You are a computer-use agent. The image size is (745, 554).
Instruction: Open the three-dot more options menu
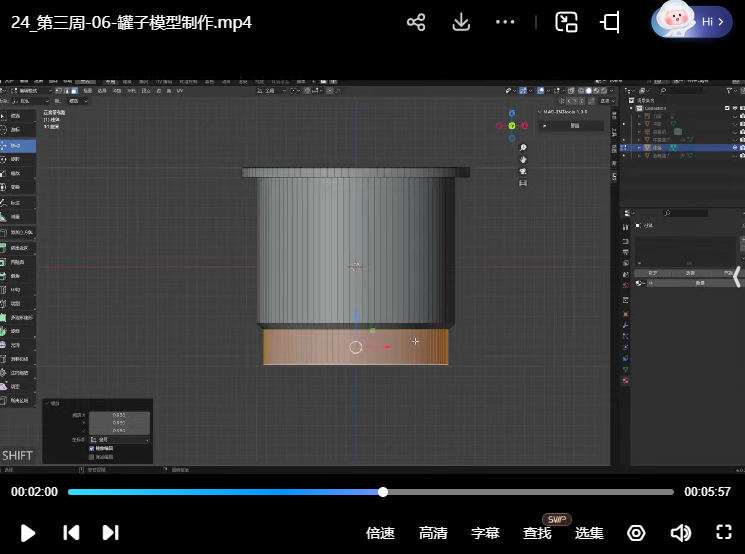click(x=505, y=22)
